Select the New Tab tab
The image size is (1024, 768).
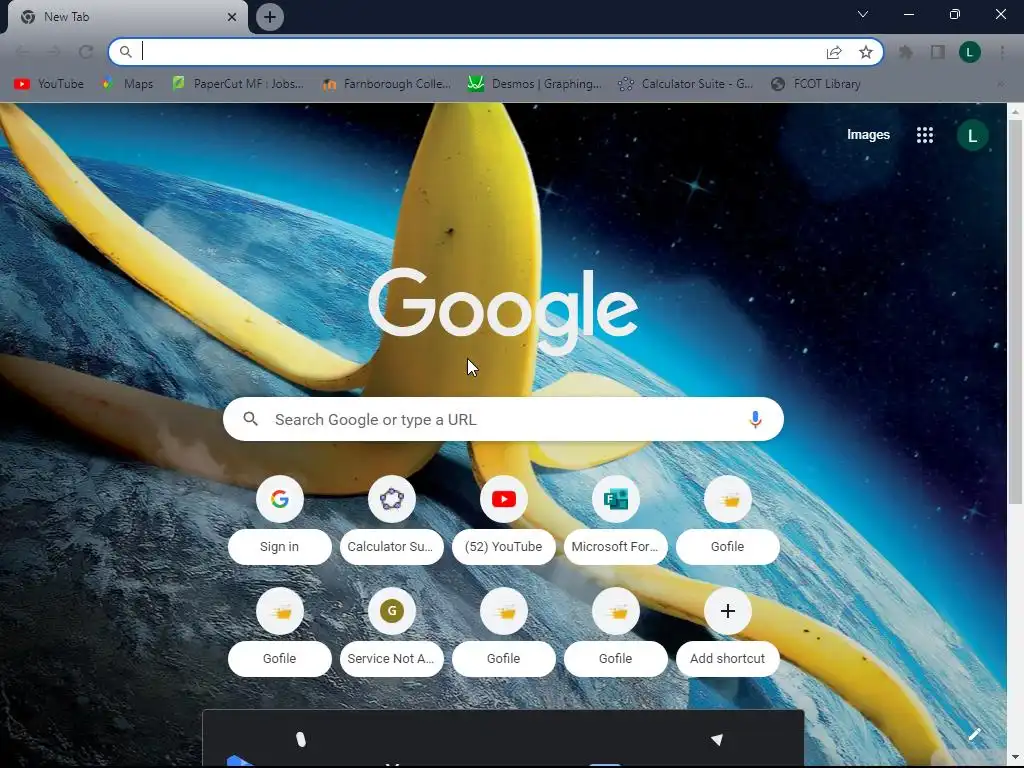127,17
